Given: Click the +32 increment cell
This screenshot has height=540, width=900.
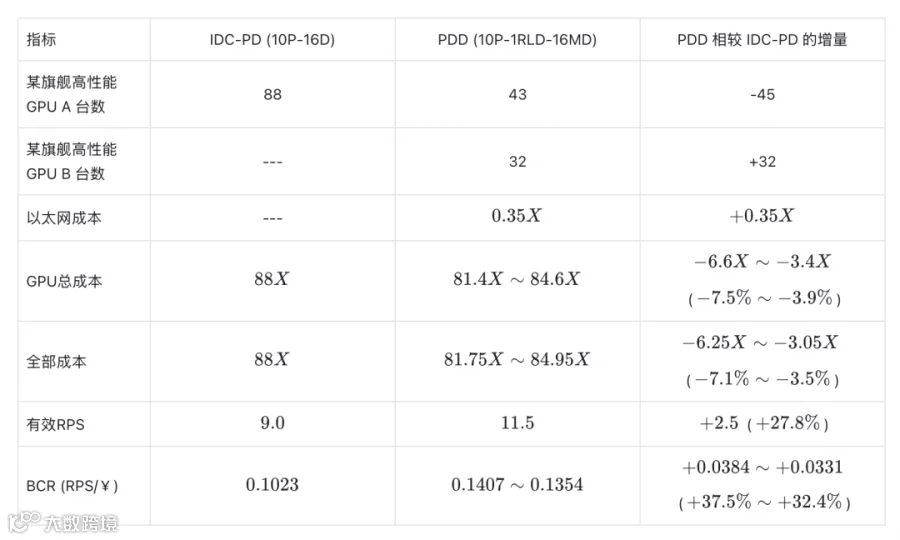Looking at the screenshot, I should [762, 161].
